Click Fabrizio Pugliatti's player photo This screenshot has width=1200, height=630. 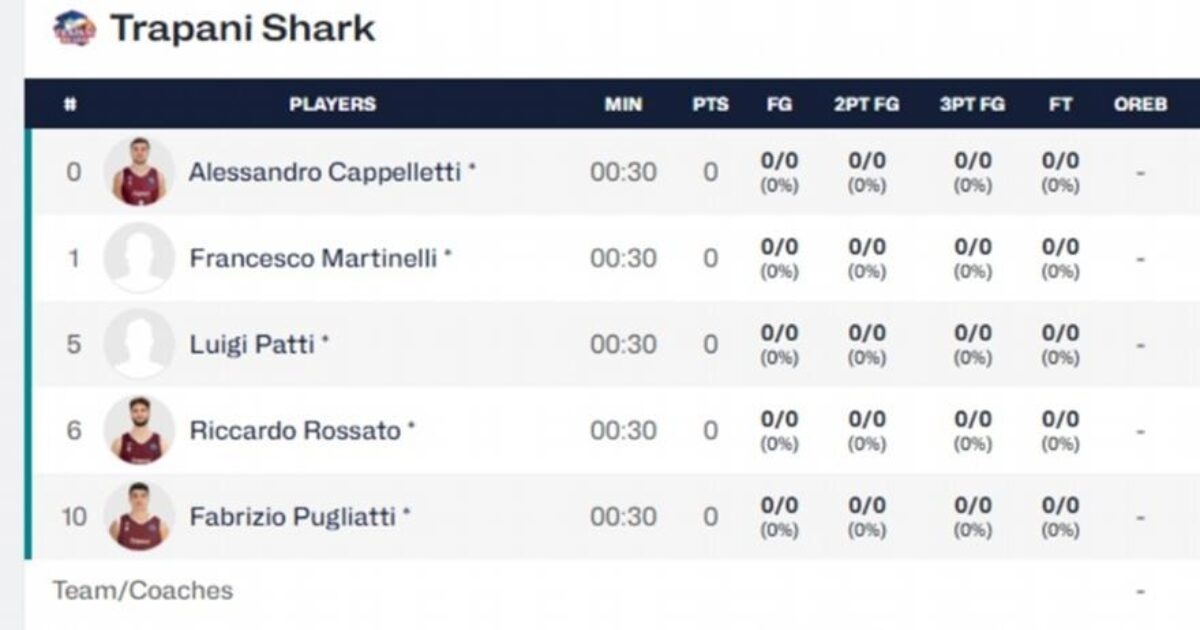coord(139,516)
